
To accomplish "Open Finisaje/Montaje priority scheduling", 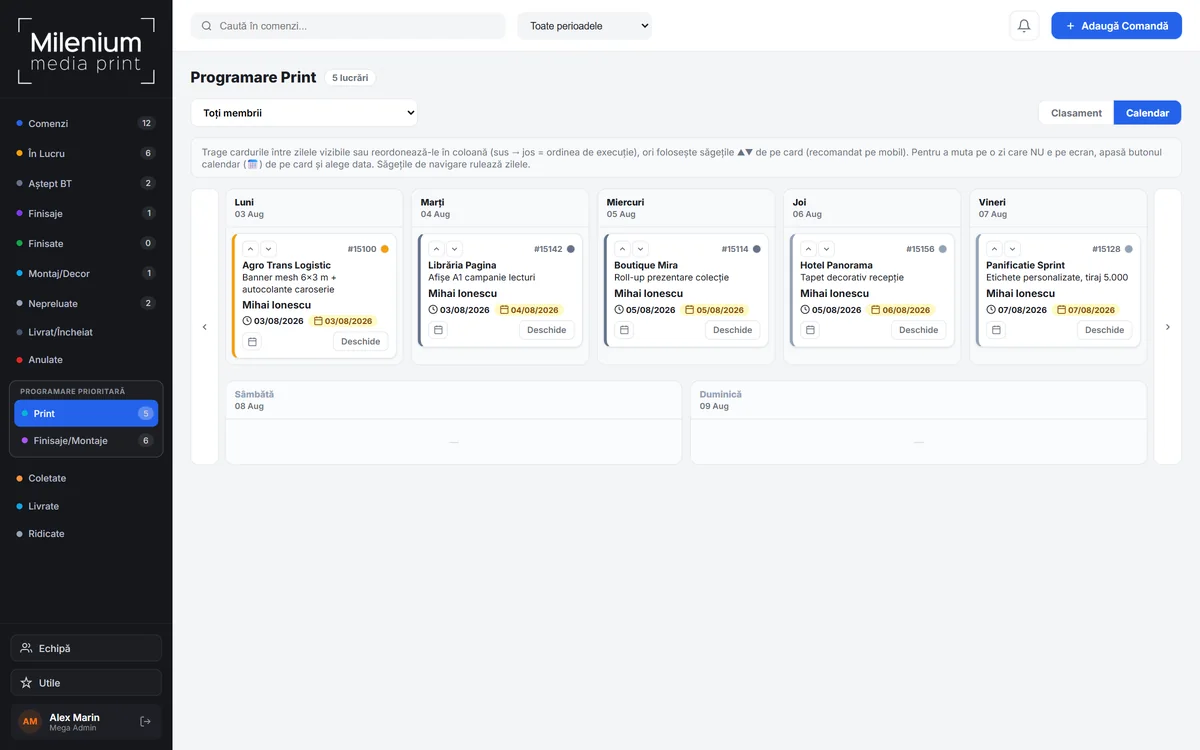I will [x=86, y=441].
